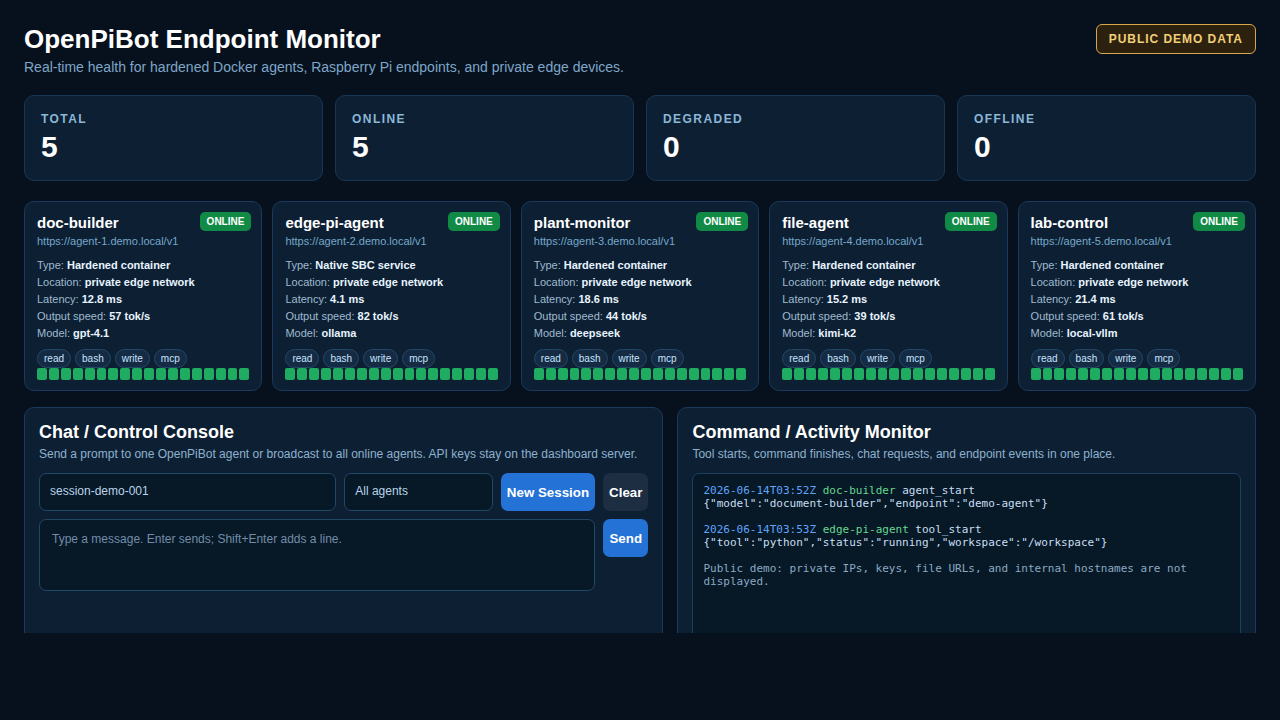Viewport: 1280px width, 720px height.
Task: Click lab-control's ONLINE status badge
Action: tap(1219, 221)
